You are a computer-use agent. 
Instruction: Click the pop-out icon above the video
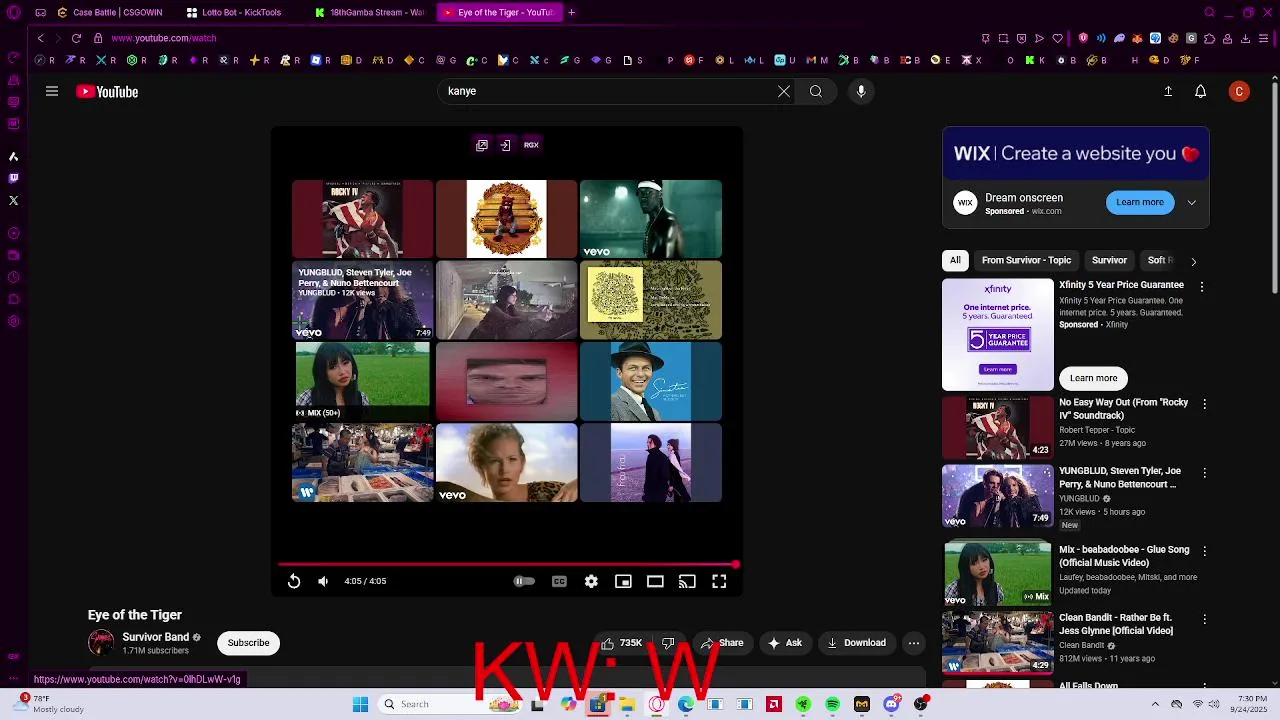482,145
